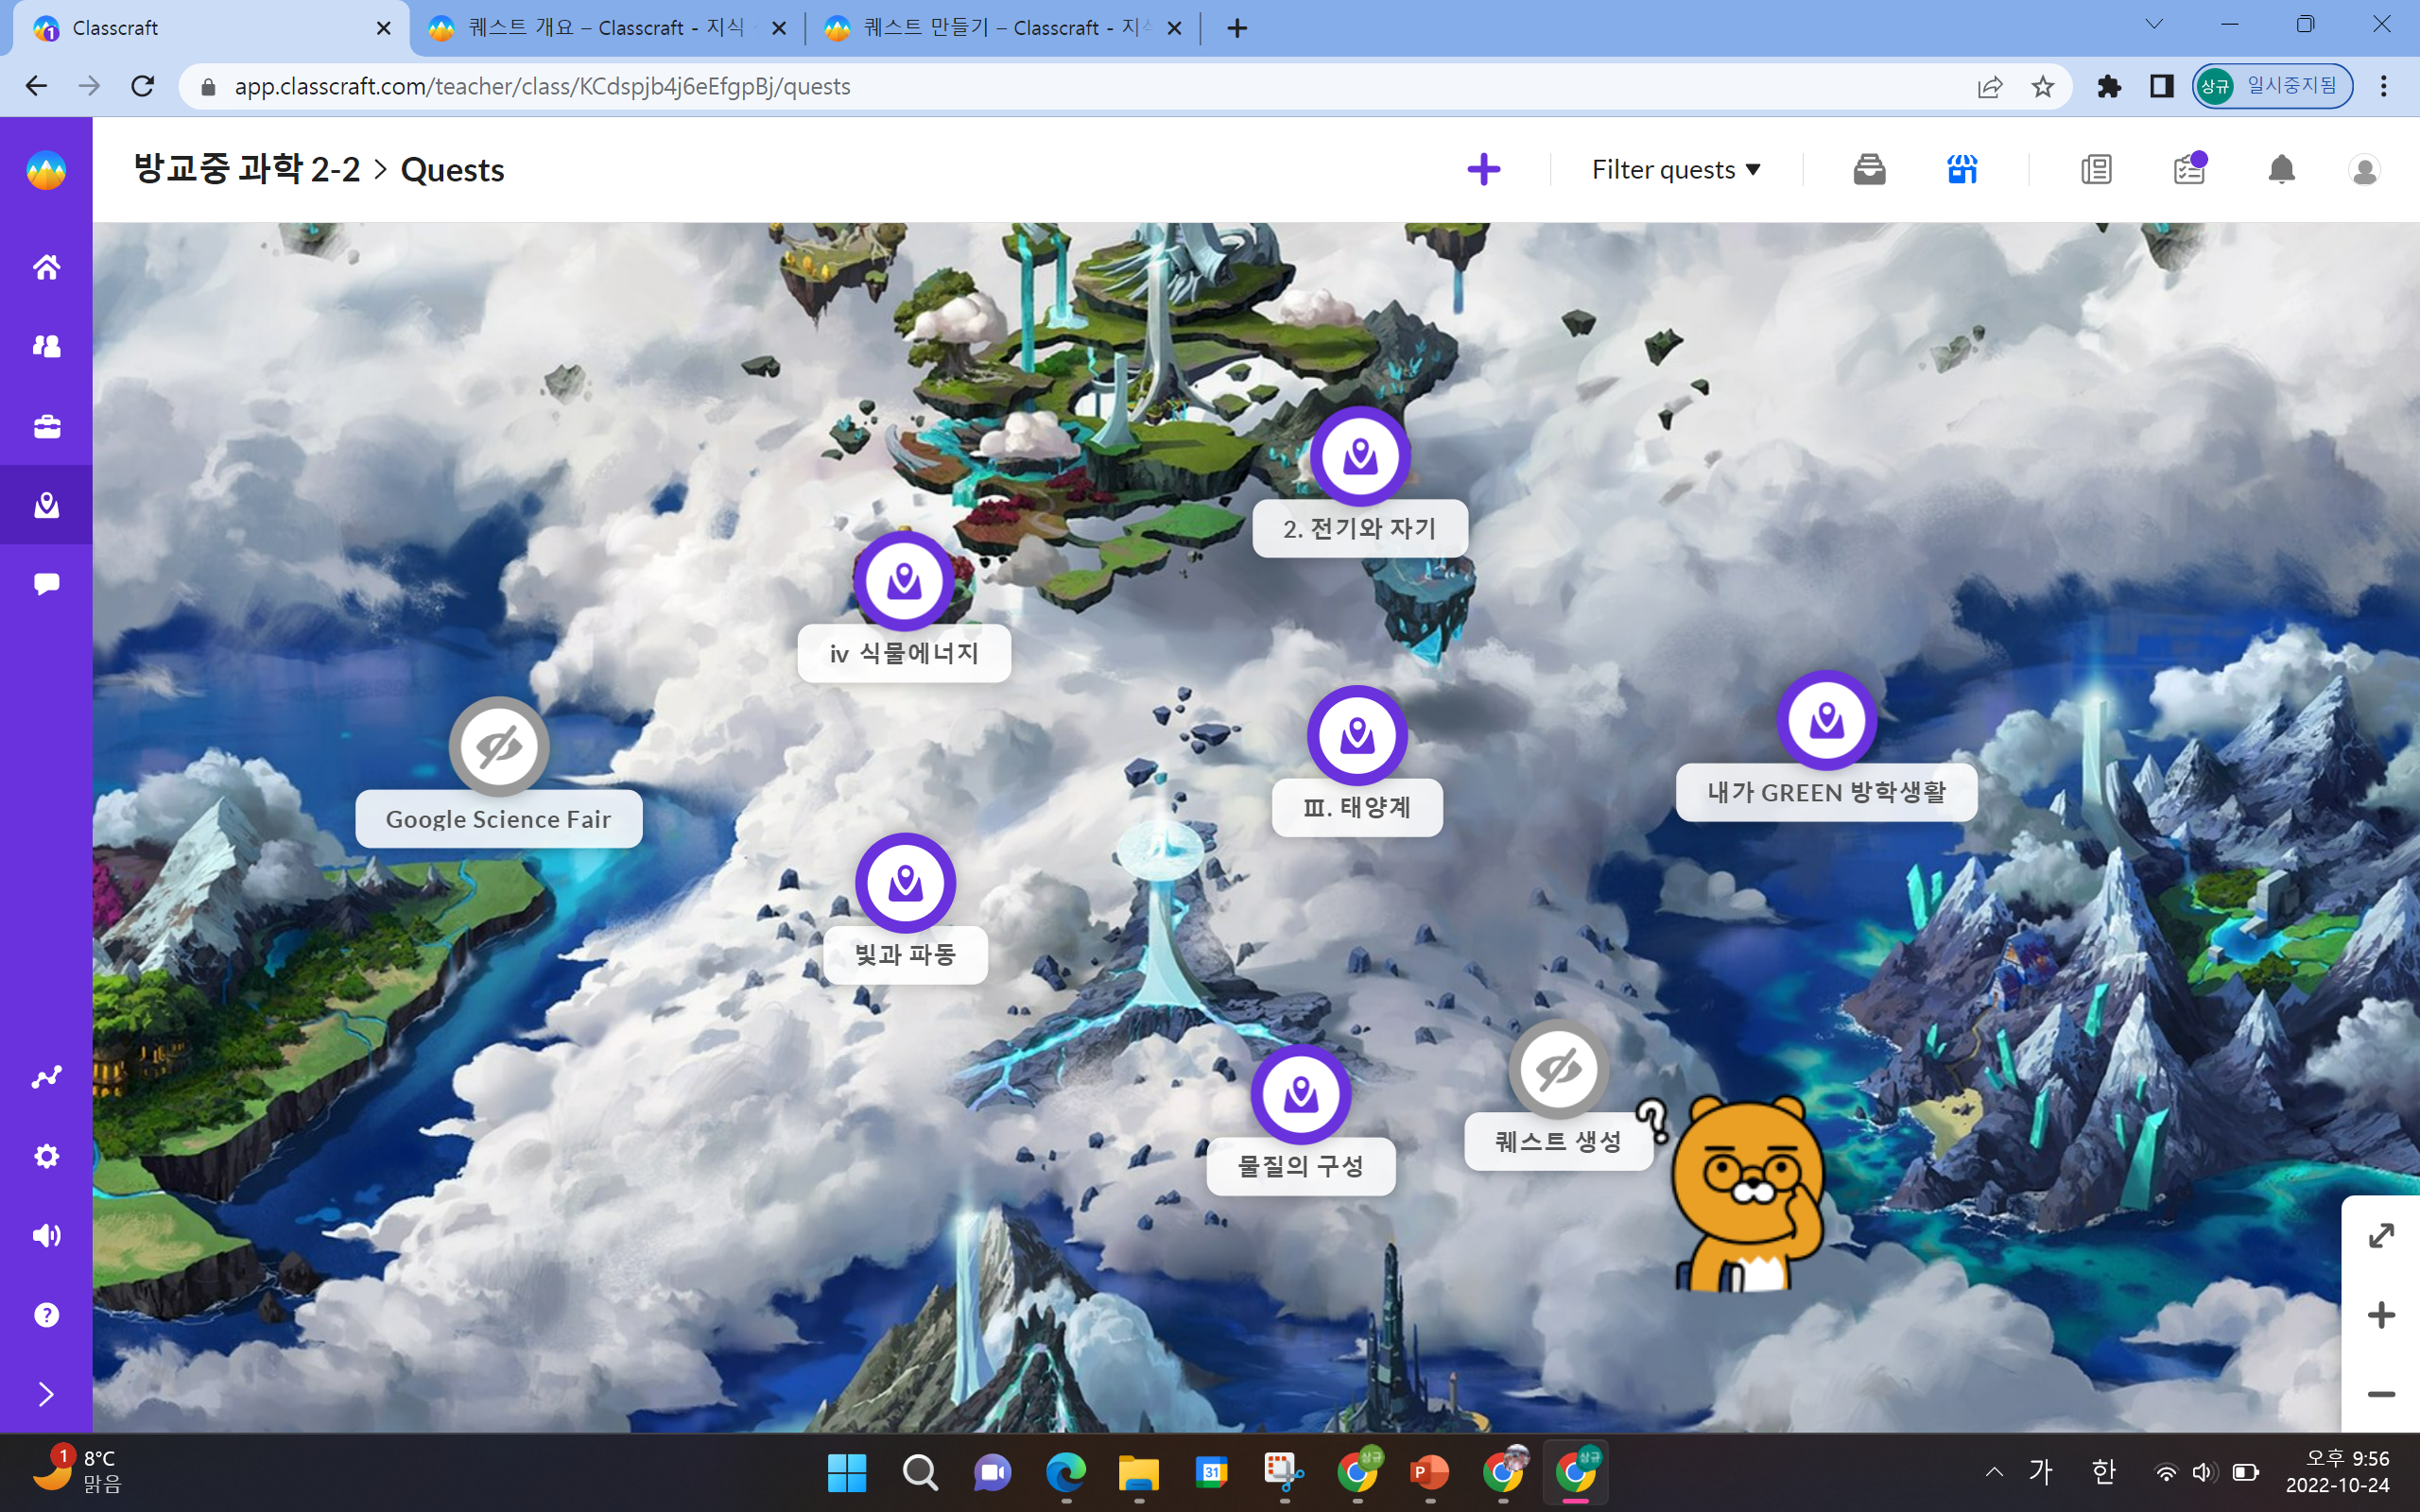Click the Classcraft logo in the sidebar

pyautogui.click(x=46, y=170)
